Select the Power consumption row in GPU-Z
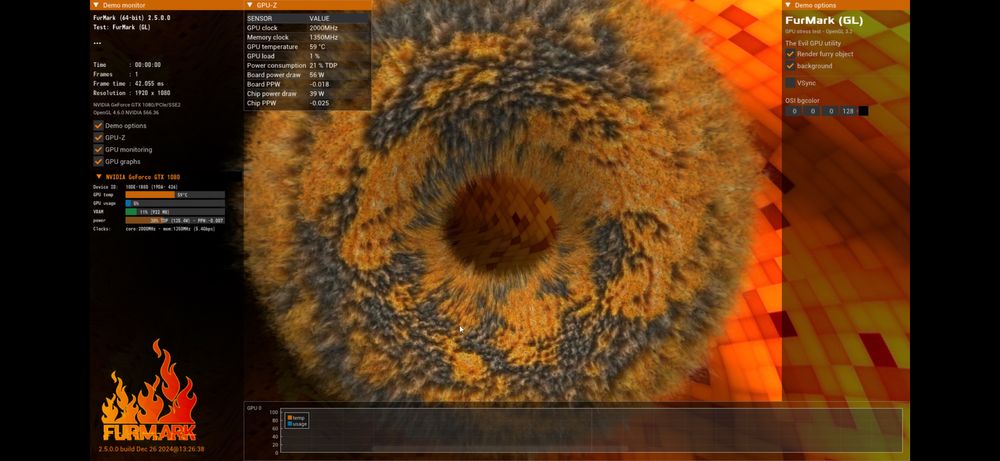1000x461 pixels. coord(307,66)
